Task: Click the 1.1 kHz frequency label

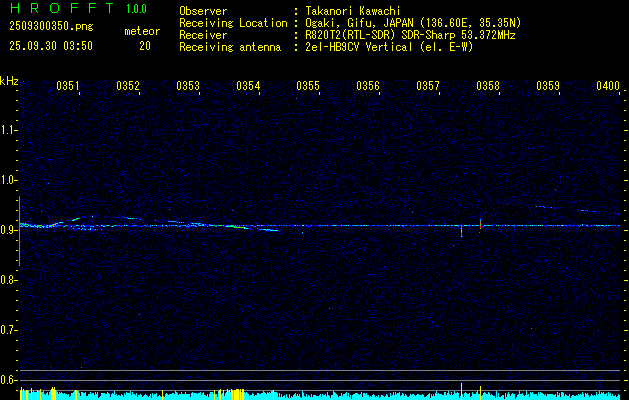Action: click(x=9, y=130)
